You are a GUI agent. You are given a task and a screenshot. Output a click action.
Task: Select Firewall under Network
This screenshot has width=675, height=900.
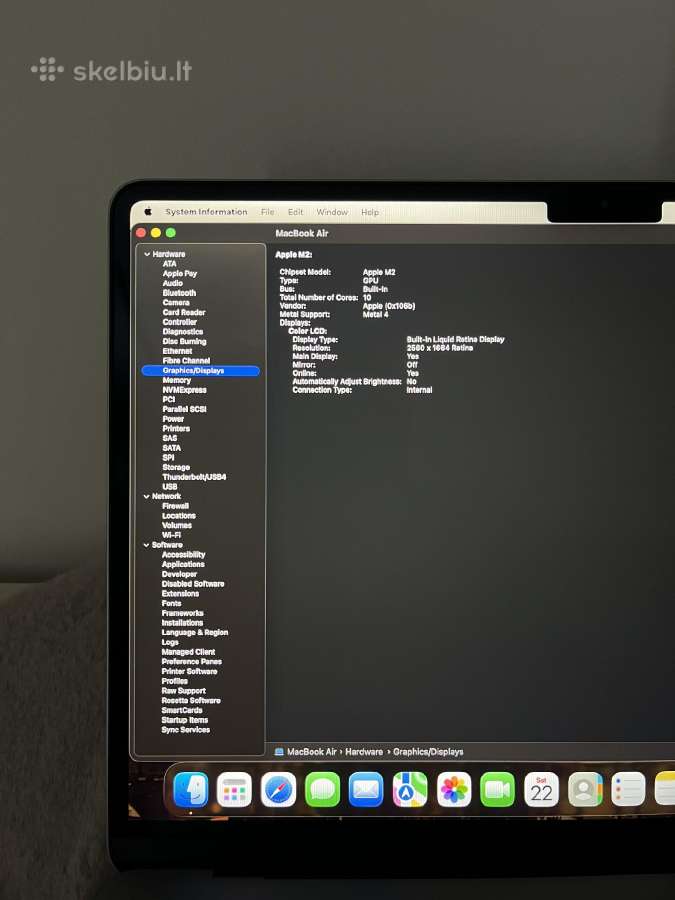click(x=175, y=506)
